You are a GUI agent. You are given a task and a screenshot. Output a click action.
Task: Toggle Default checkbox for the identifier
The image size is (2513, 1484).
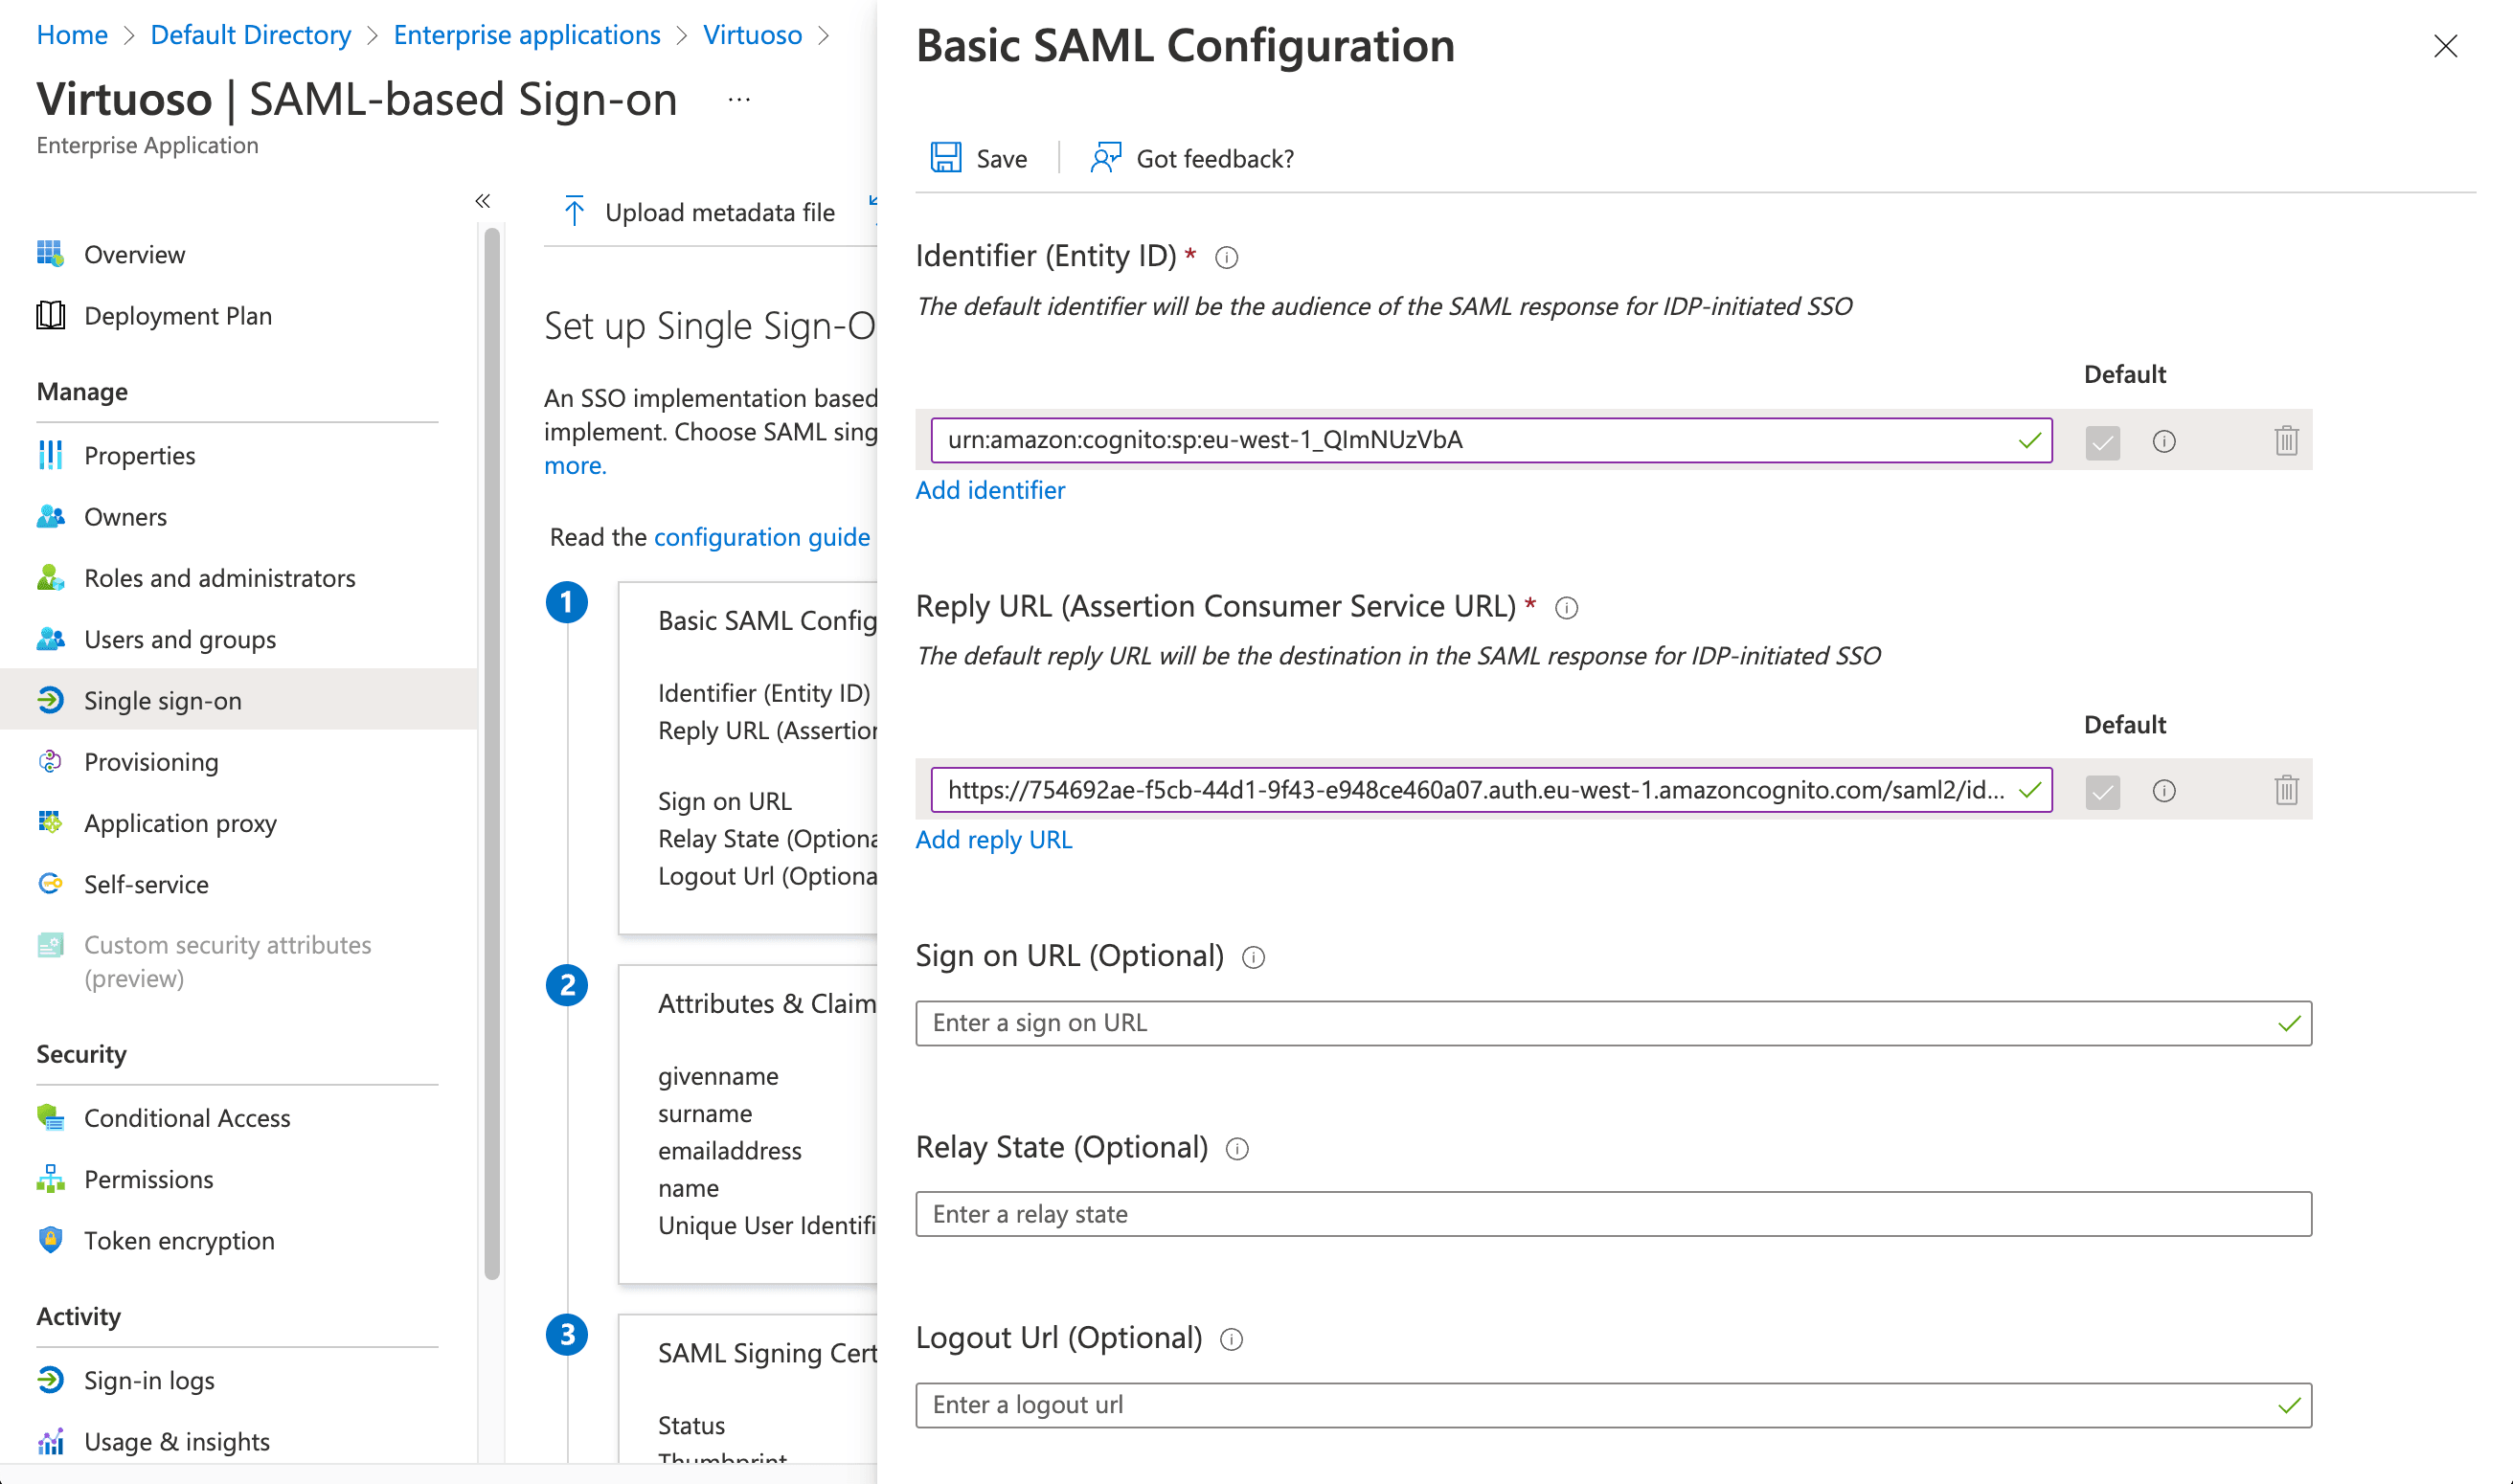2102,441
